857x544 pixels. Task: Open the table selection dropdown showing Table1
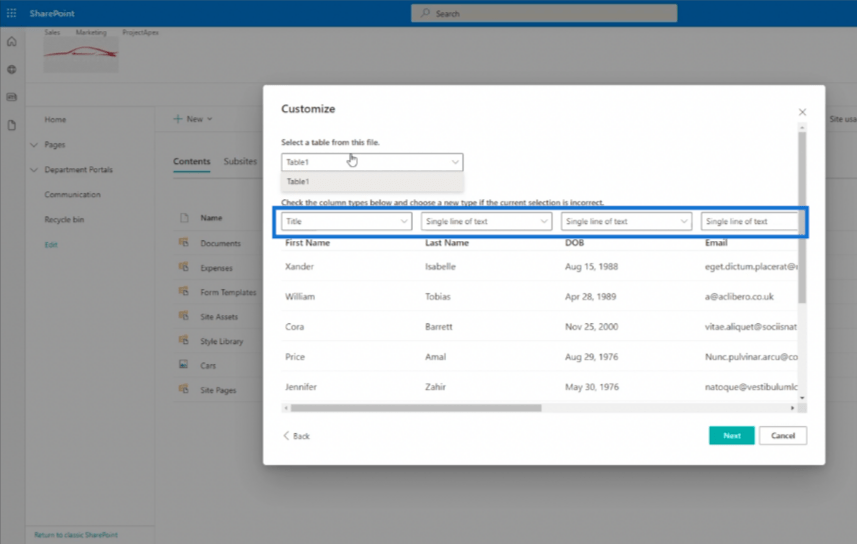point(372,162)
